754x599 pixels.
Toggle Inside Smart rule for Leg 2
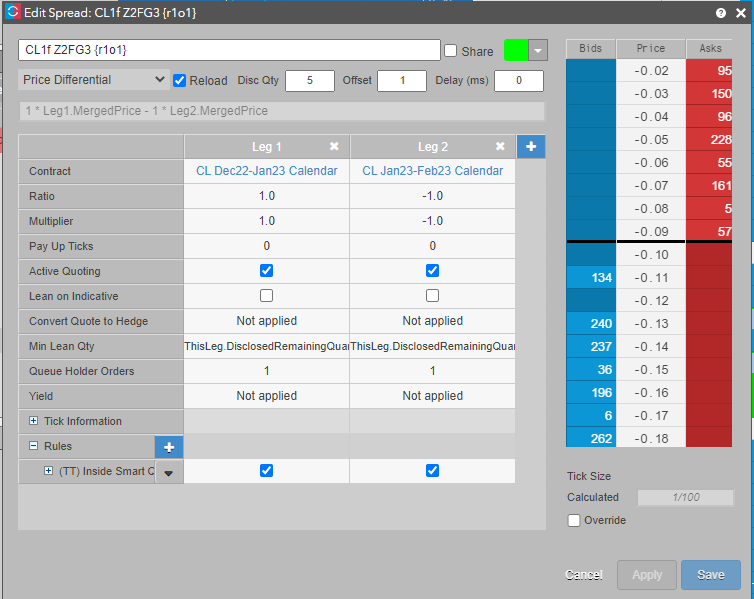pyautogui.click(x=432, y=471)
